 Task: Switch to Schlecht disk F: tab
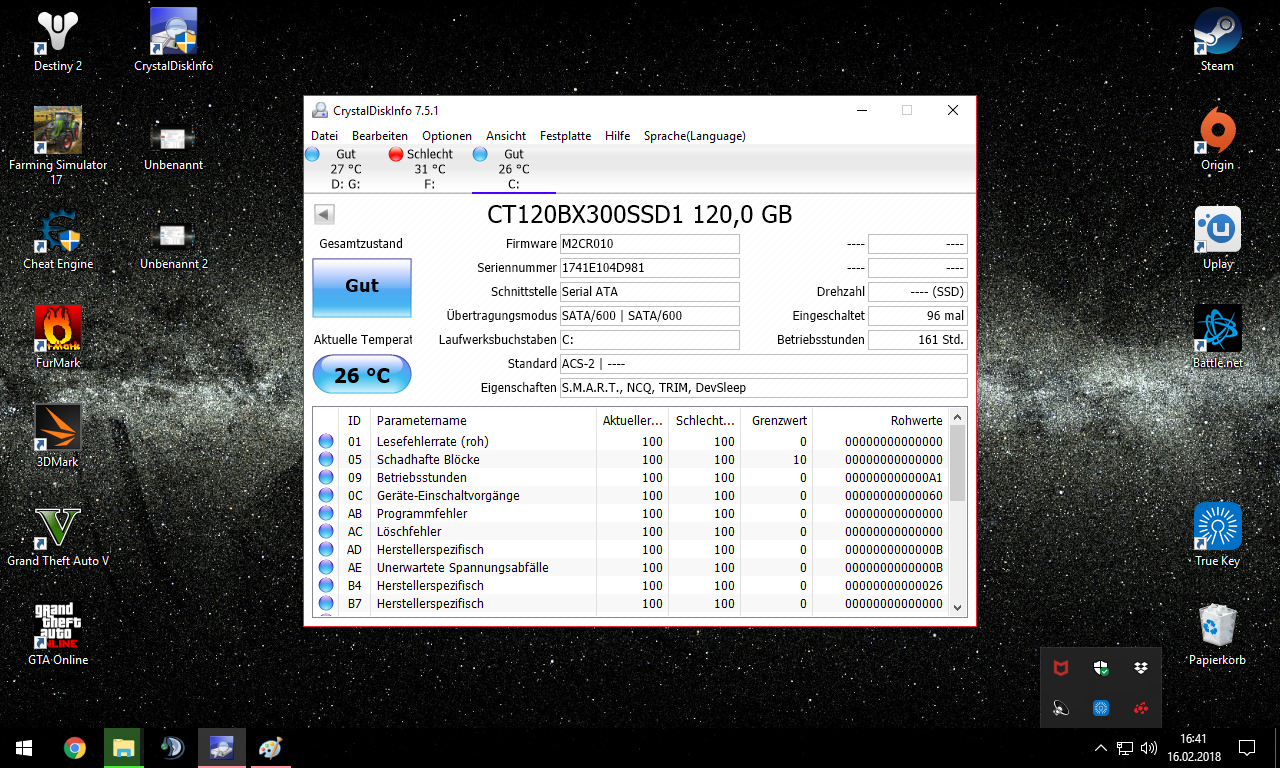[430, 169]
